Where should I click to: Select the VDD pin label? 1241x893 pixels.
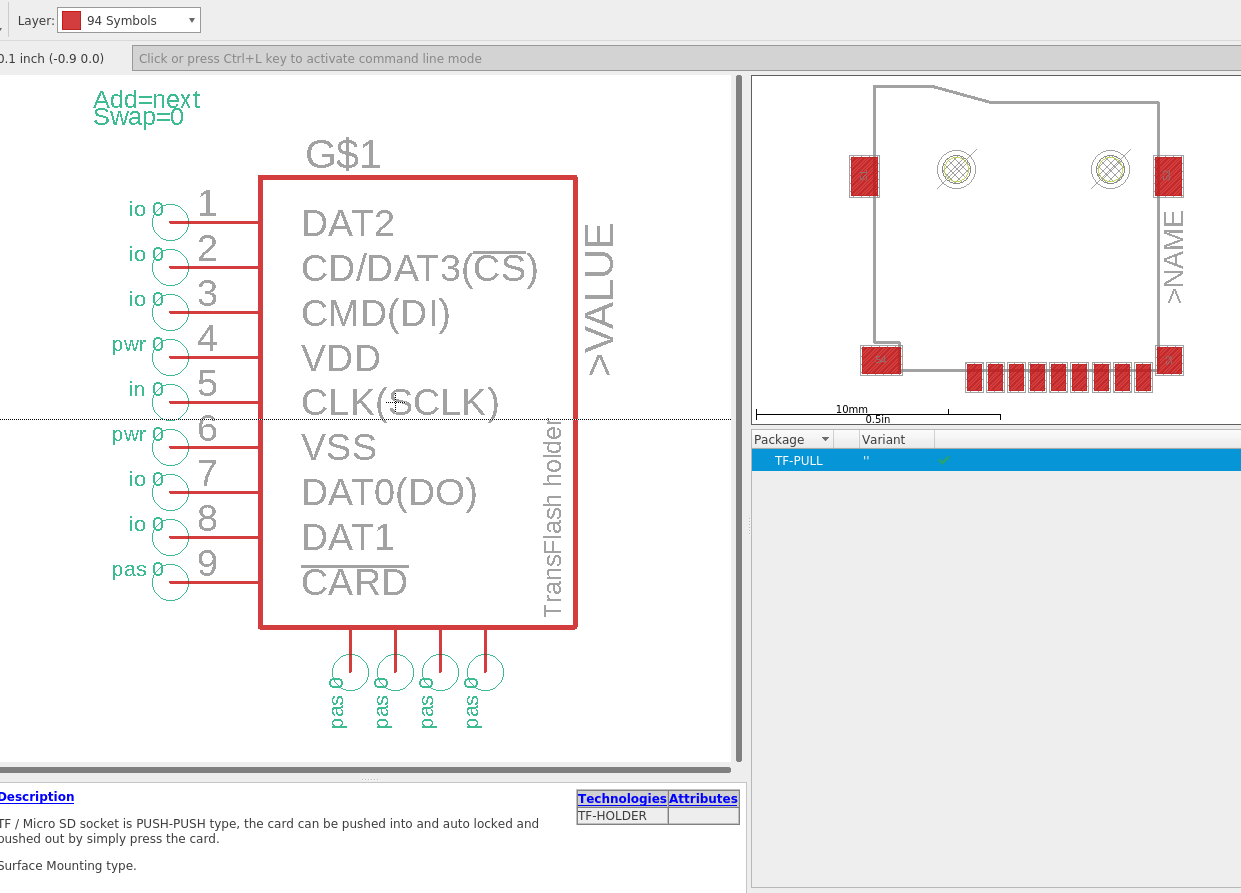[341, 358]
